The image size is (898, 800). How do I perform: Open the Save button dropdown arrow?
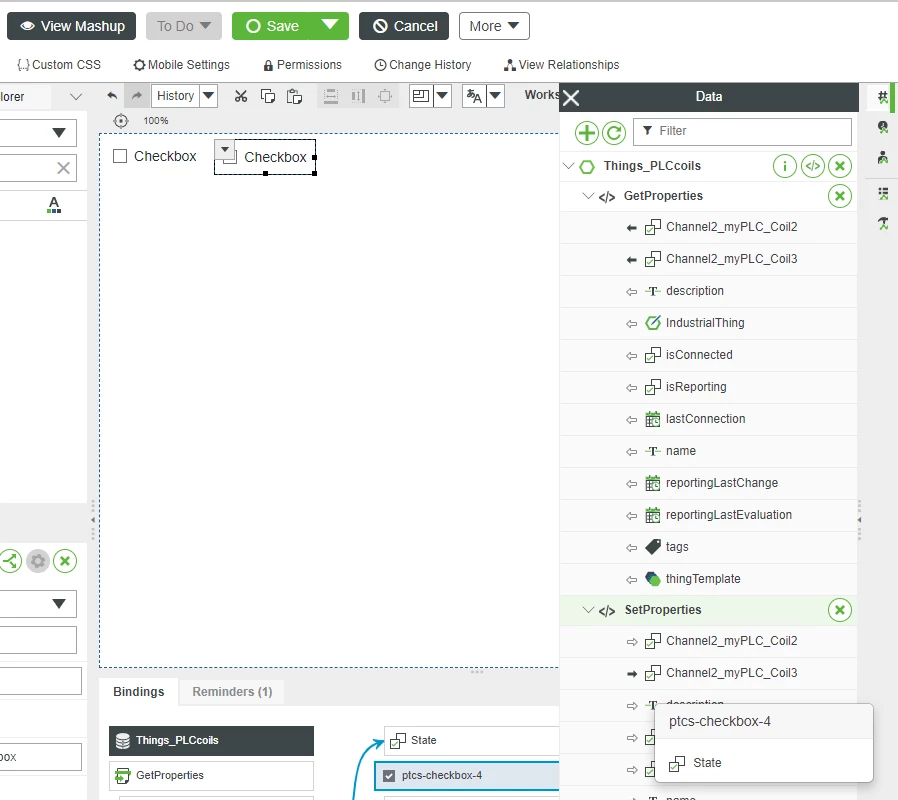pos(330,25)
